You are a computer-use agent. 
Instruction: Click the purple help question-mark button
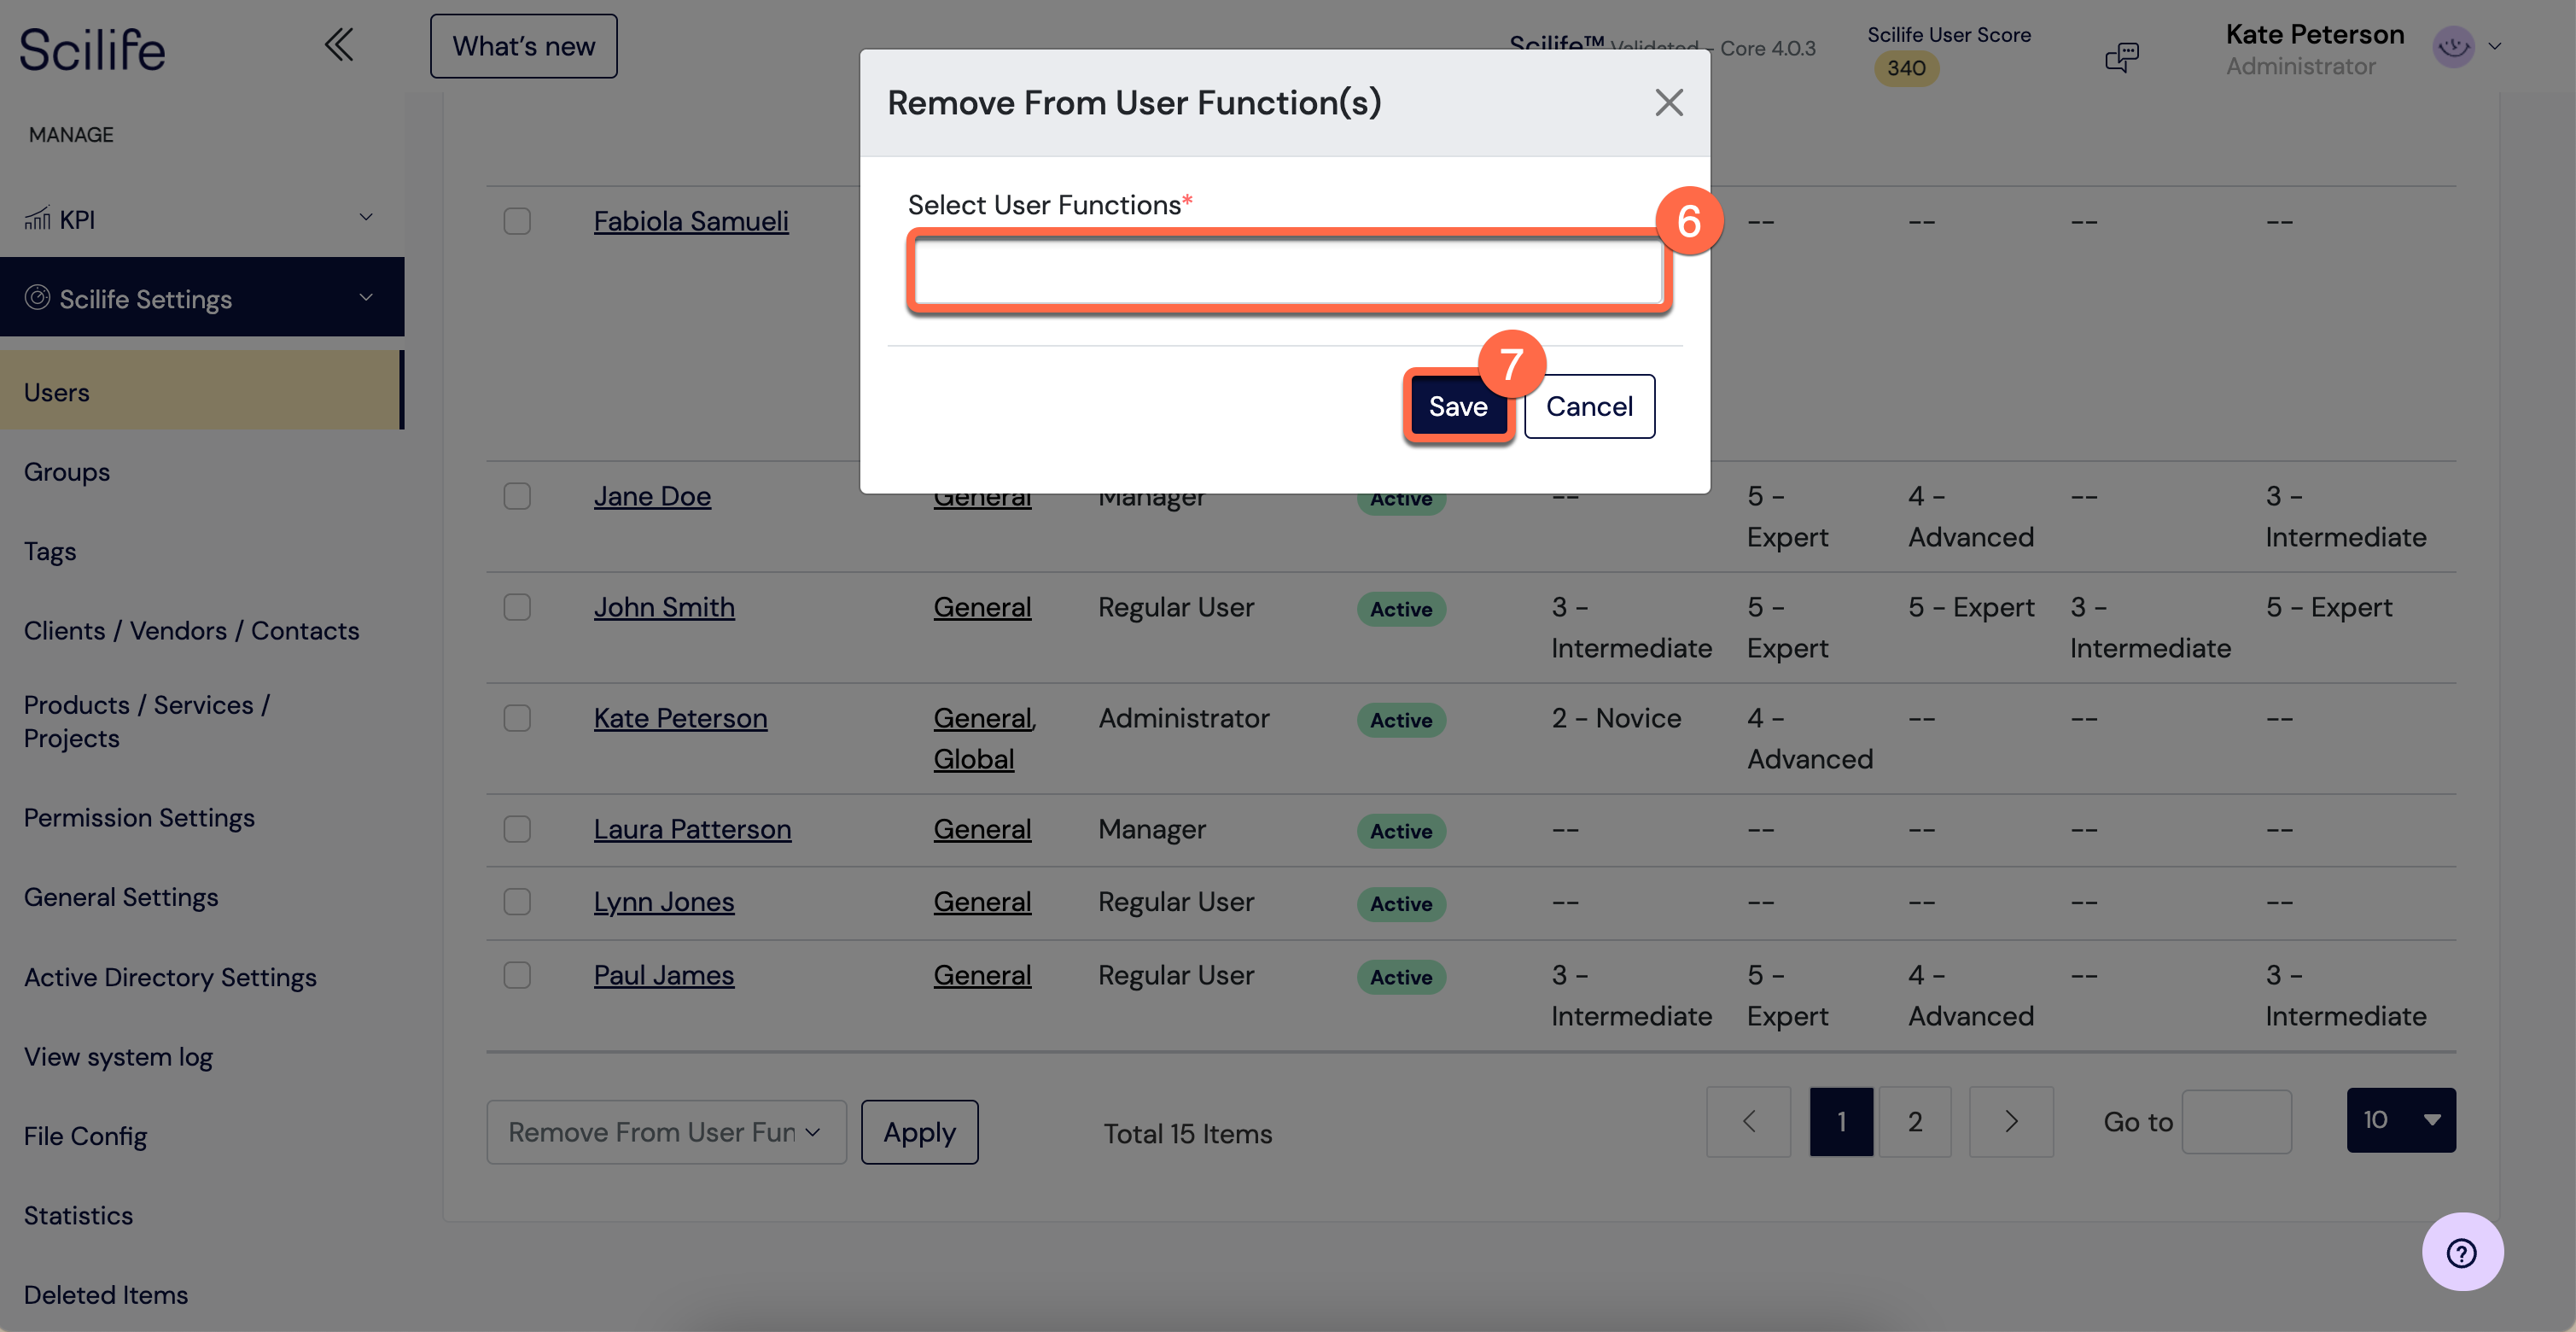pos(2462,1252)
